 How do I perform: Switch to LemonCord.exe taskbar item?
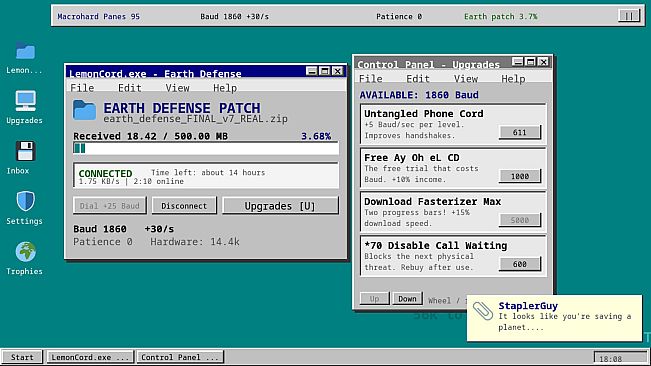90,357
